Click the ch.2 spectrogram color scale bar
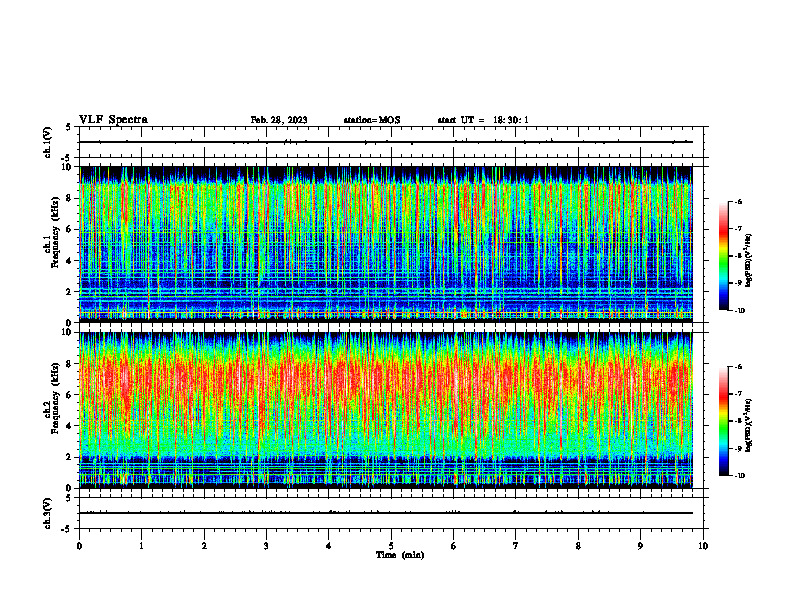 tap(723, 421)
